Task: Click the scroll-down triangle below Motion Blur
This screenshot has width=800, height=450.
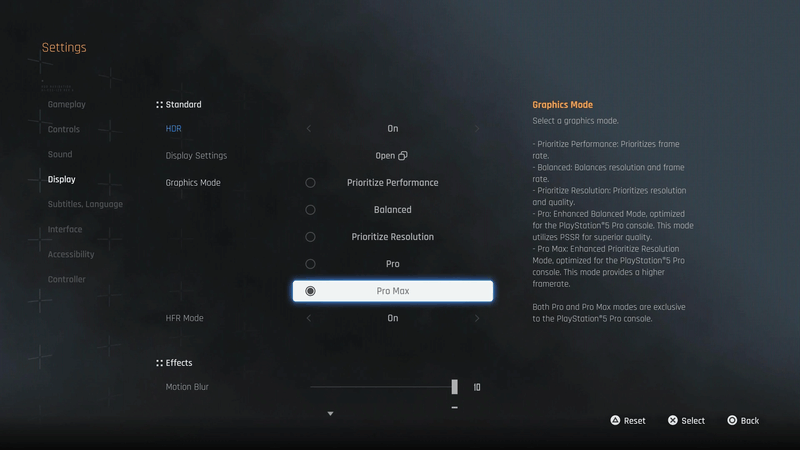Action: pyautogui.click(x=330, y=413)
